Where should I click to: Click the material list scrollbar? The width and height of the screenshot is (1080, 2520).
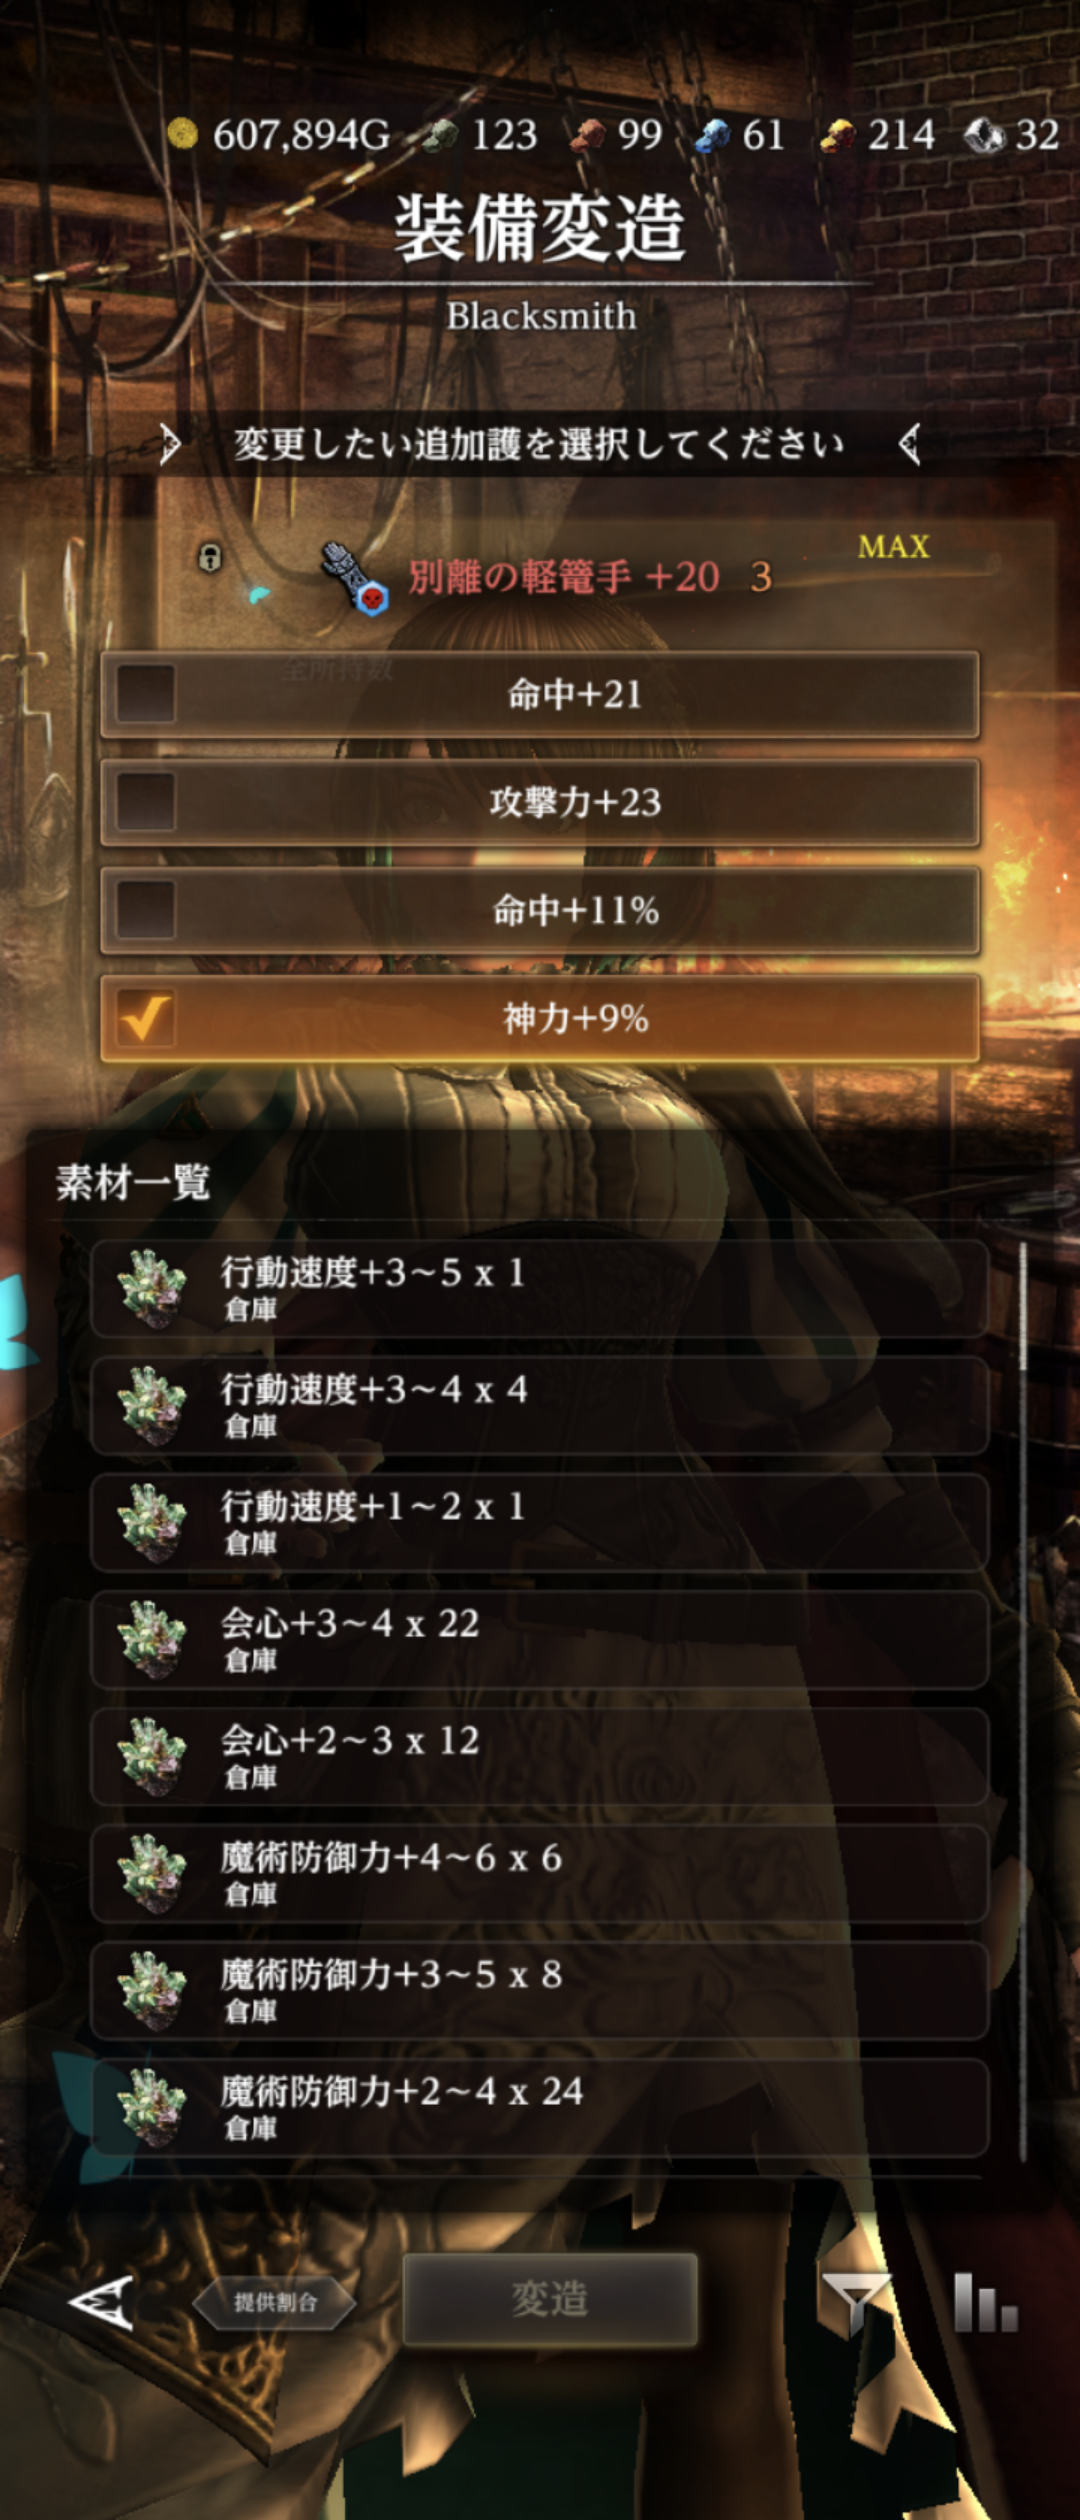pyautogui.click(x=1023, y=1700)
